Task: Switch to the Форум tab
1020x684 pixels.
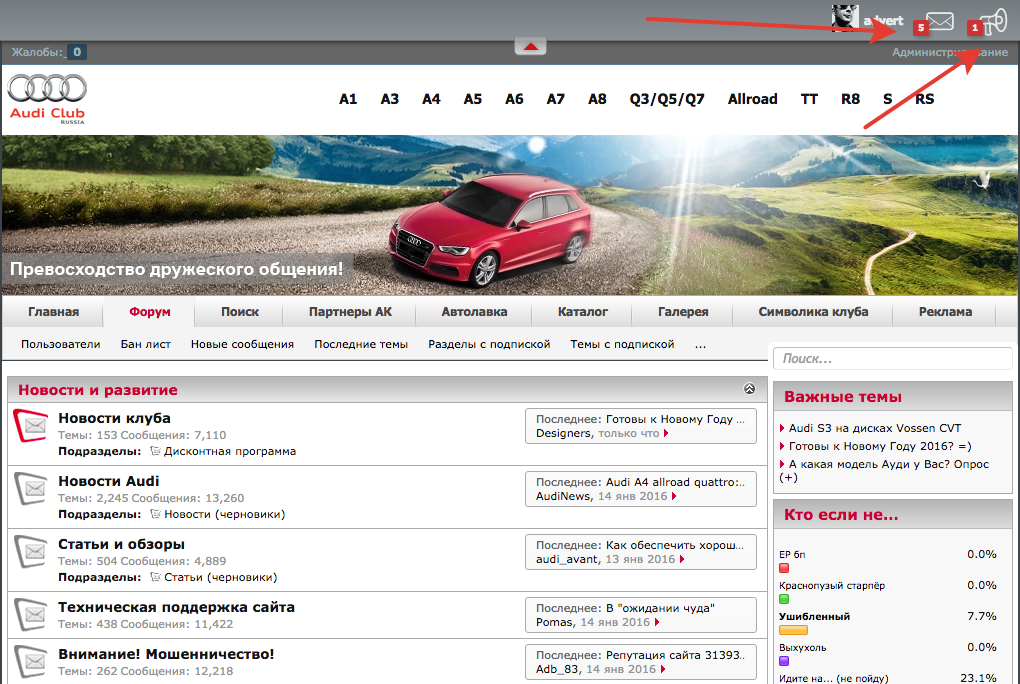Action: click(150, 312)
